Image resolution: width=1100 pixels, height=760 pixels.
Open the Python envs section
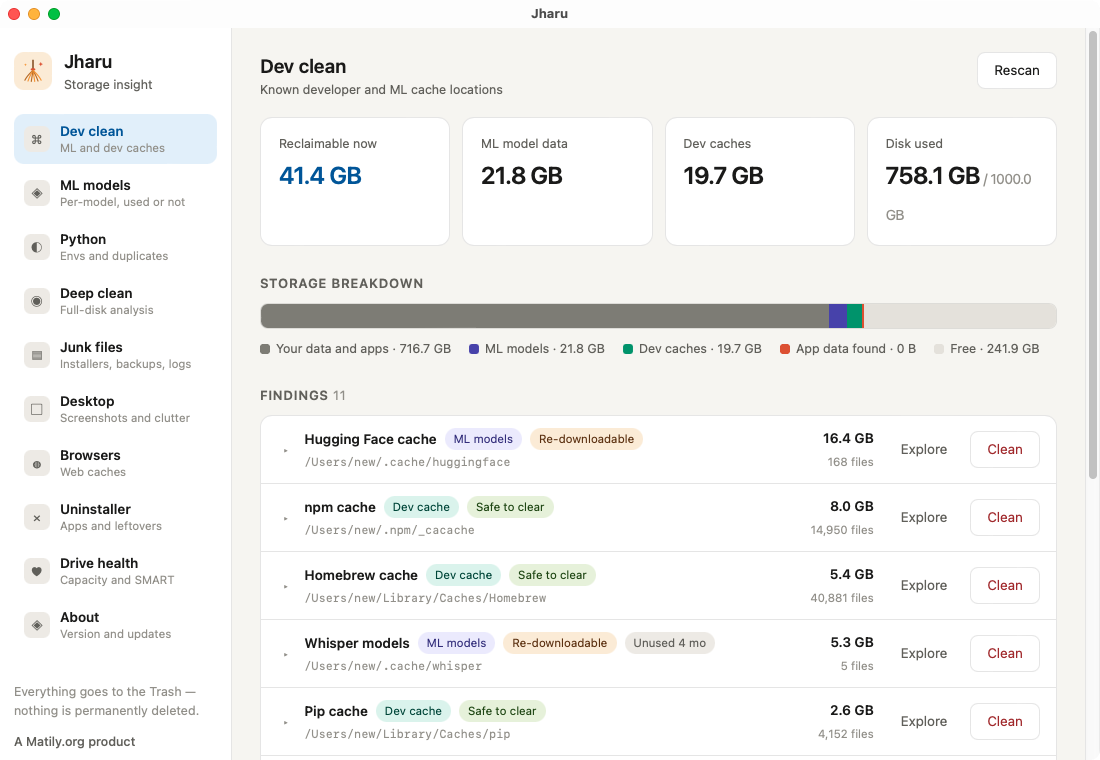tap(116, 247)
